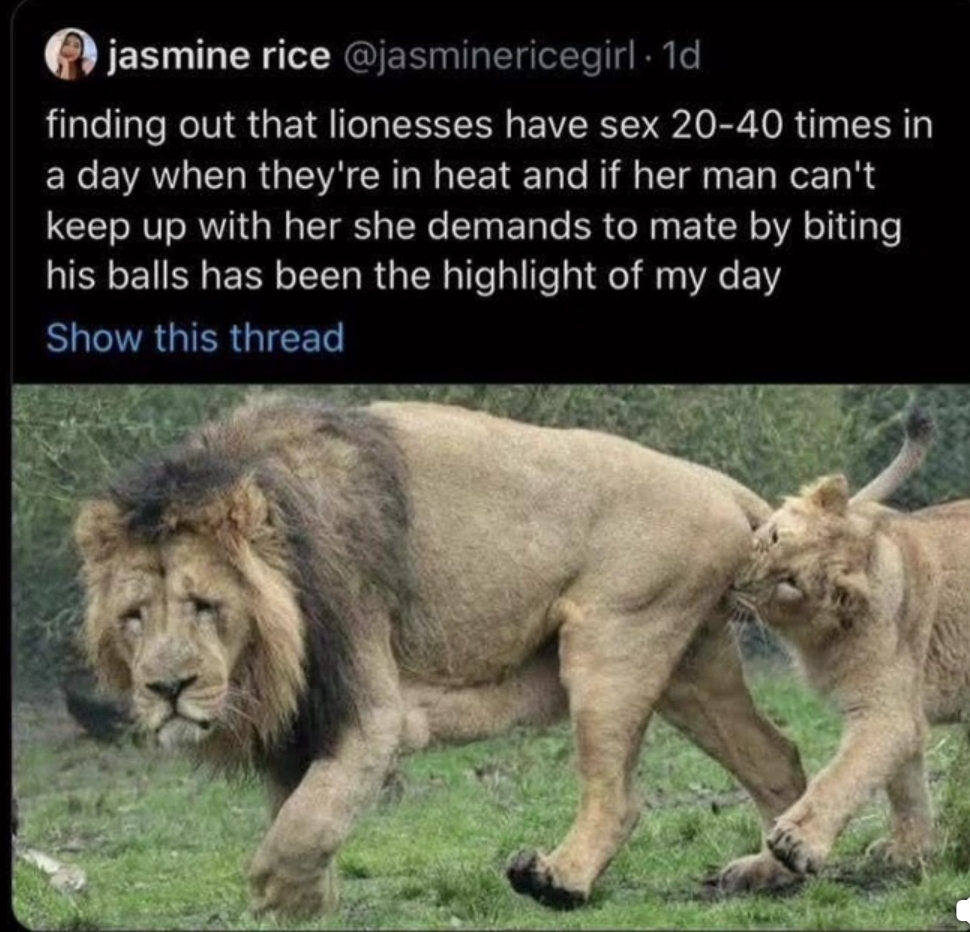The width and height of the screenshot is (970, 932).
Task: Open jasmine rice's profile avatar
Action: 71,54
